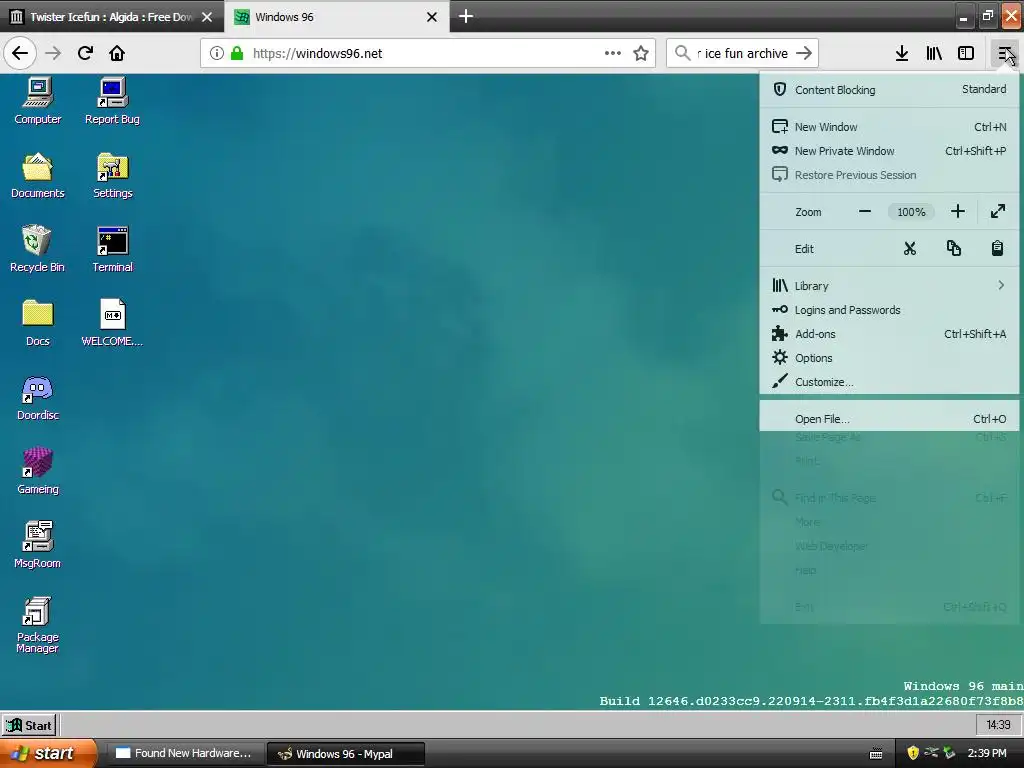Open the MsgRoom shortcut icon
Viewport: 1024px width, 768px height.
click(37, 545)
